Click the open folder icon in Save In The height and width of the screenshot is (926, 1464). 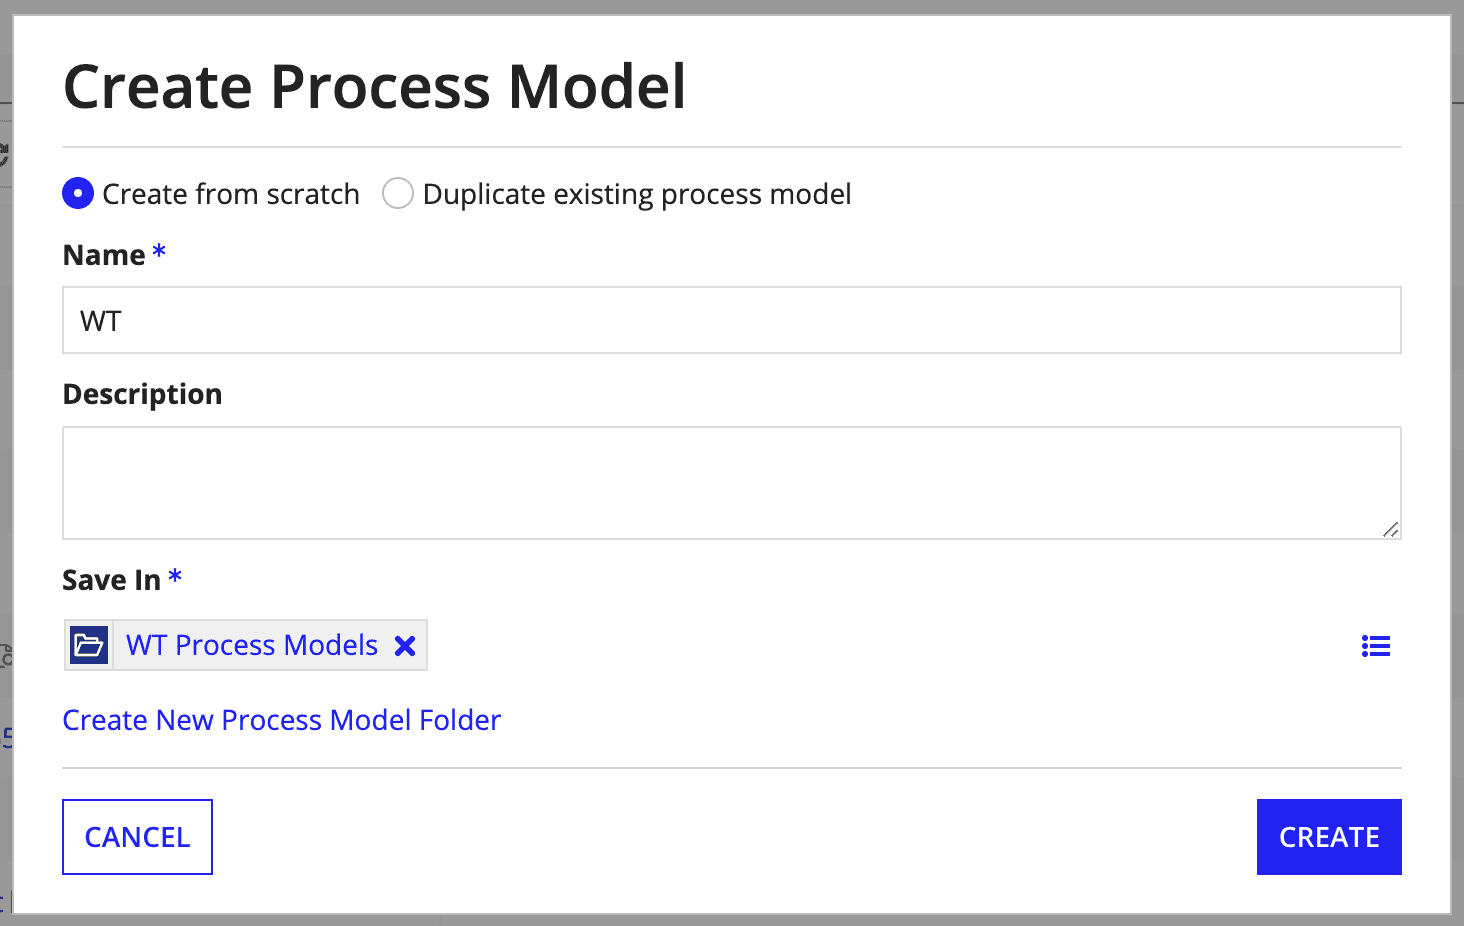(89, 645)
